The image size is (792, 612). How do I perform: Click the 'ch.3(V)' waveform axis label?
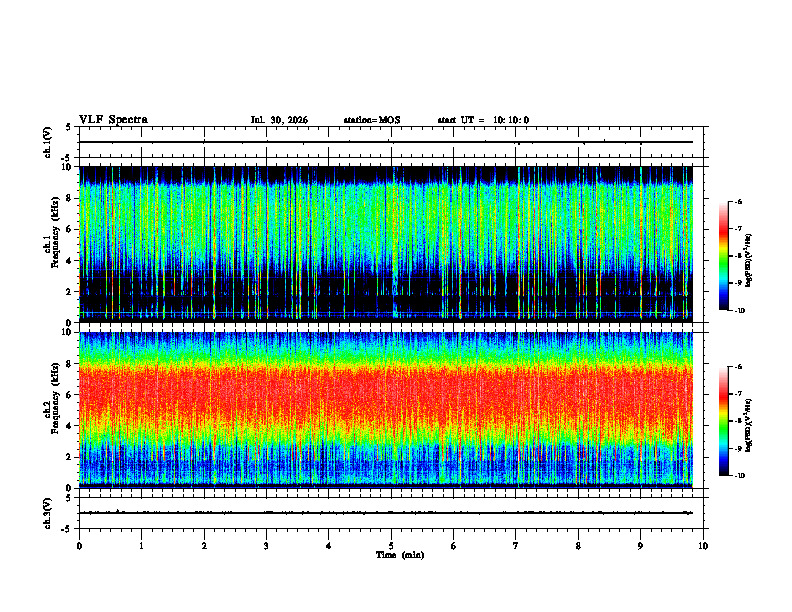pos(47,513)
